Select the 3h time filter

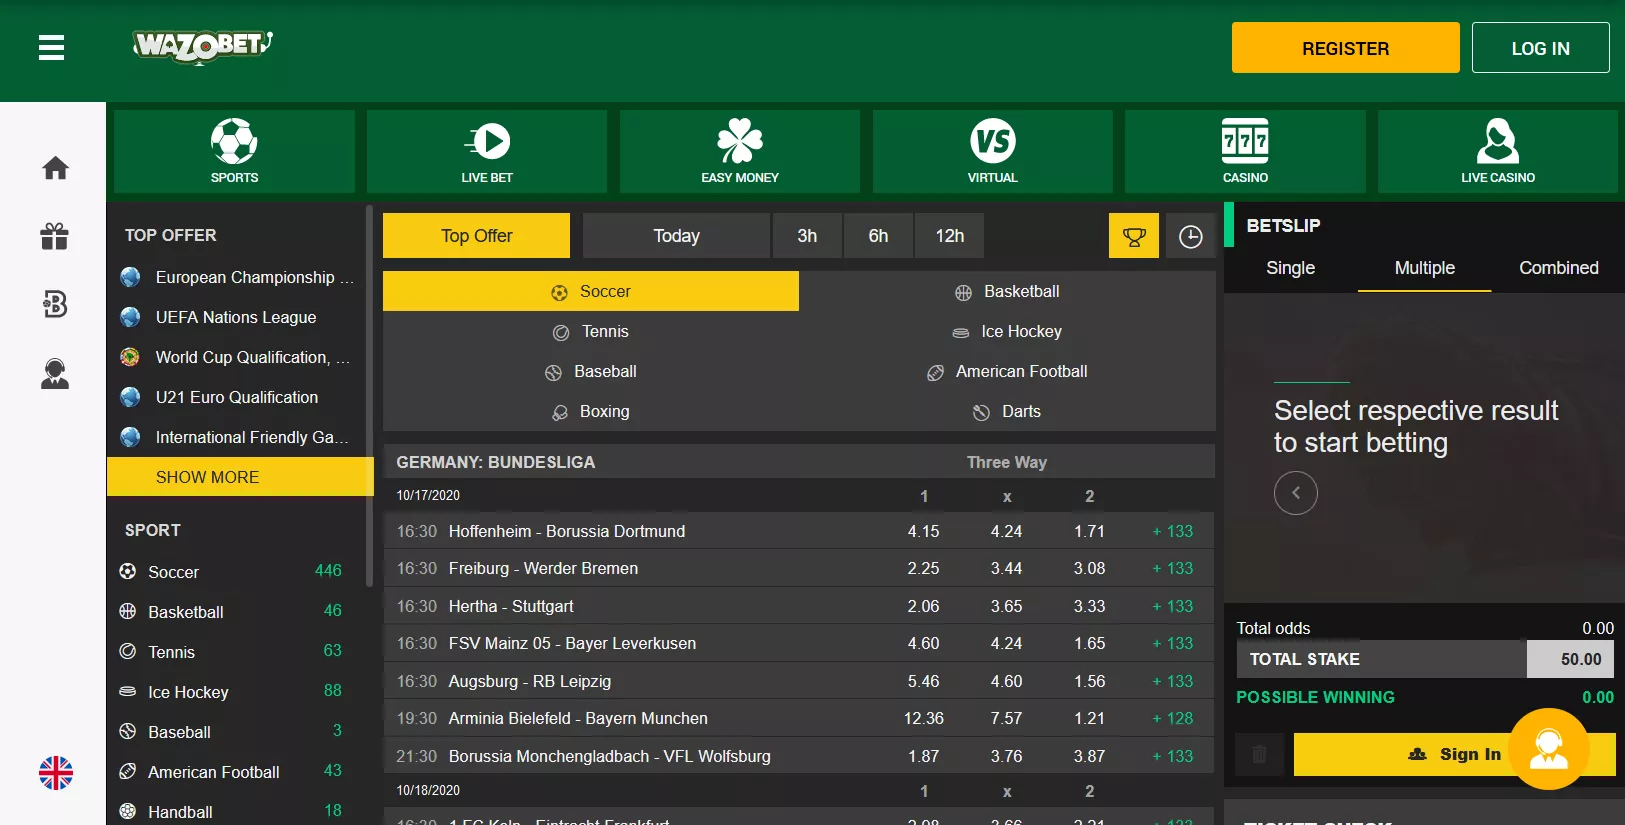click(807, 236)
